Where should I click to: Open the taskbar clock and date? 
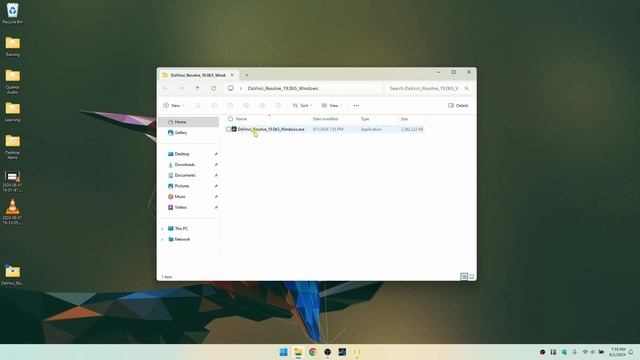click(618, 352)
